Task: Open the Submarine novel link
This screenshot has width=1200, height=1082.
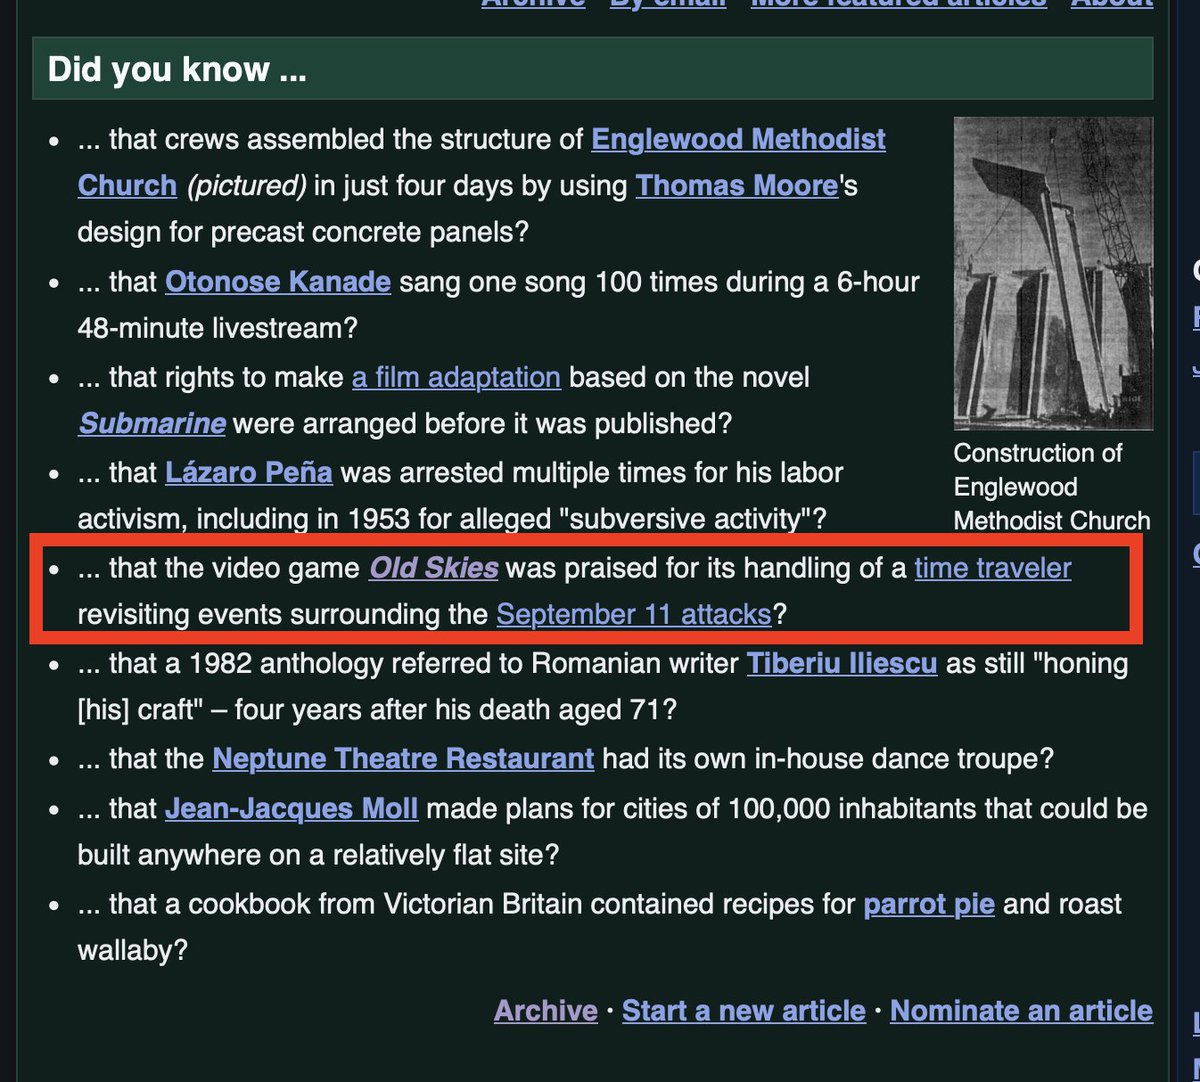Action: tap(152, 424)
